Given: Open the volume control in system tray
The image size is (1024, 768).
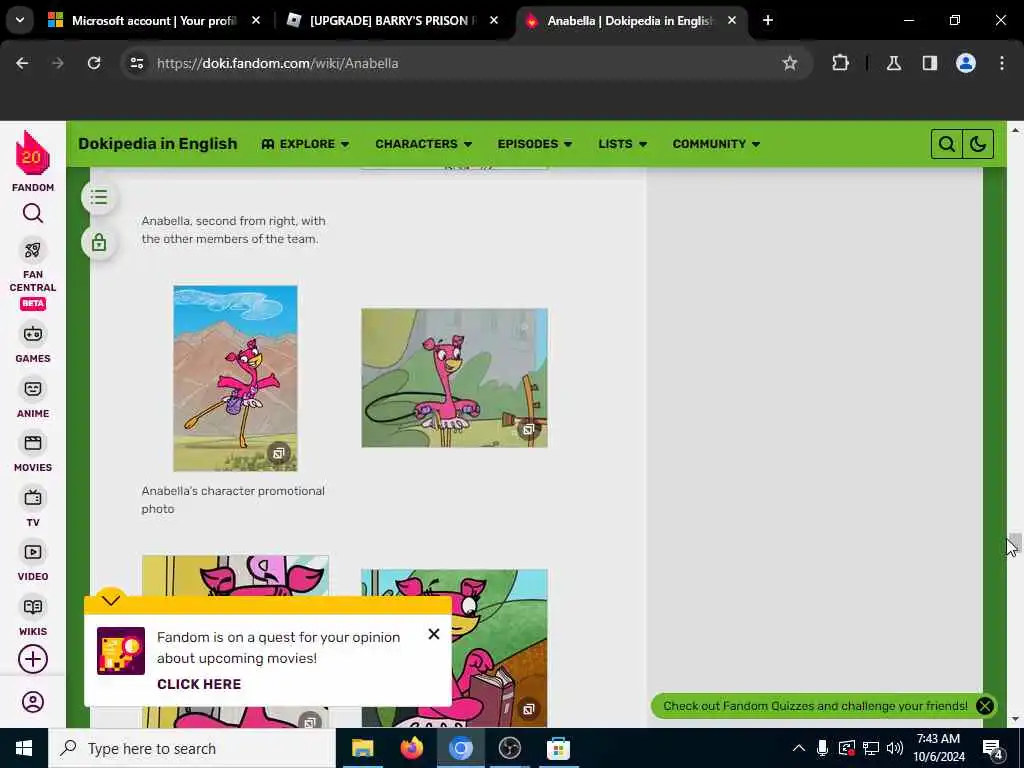Looking at the screenshot, I should [895, 748].
